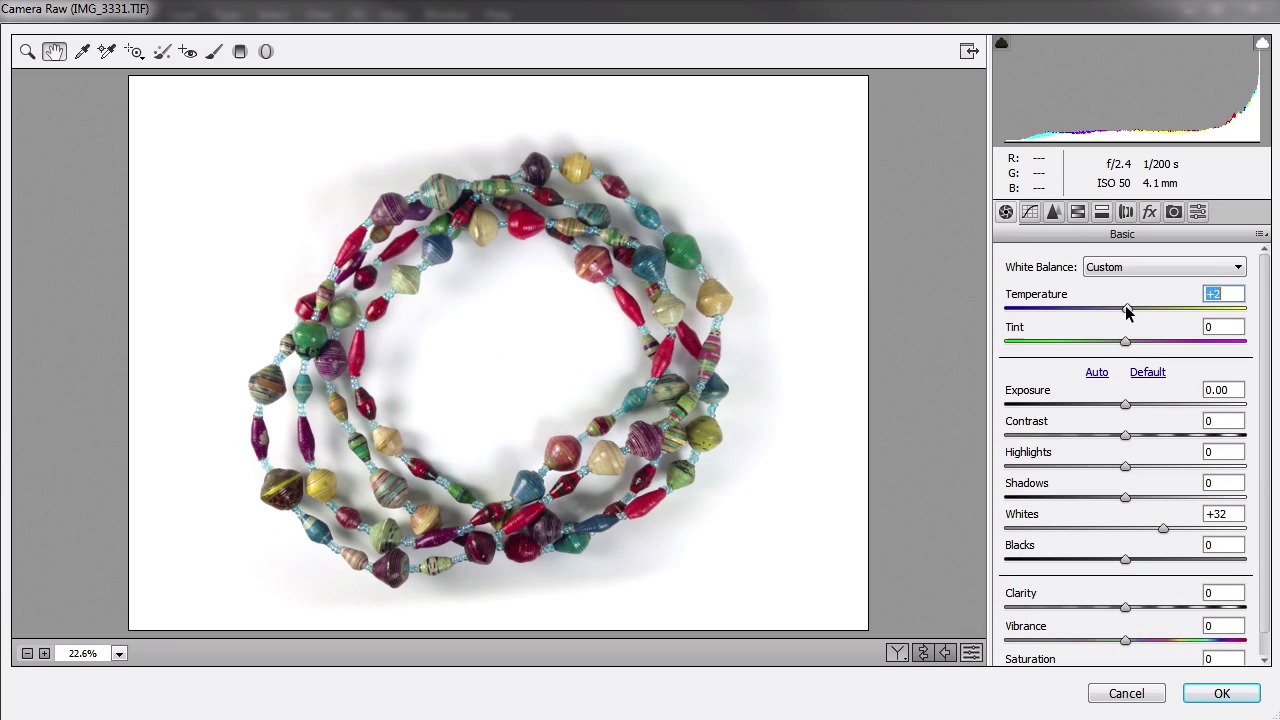Select the Radial Filter tool
The width and height of the screenshot is (1280, 720).
pos(266,52)
